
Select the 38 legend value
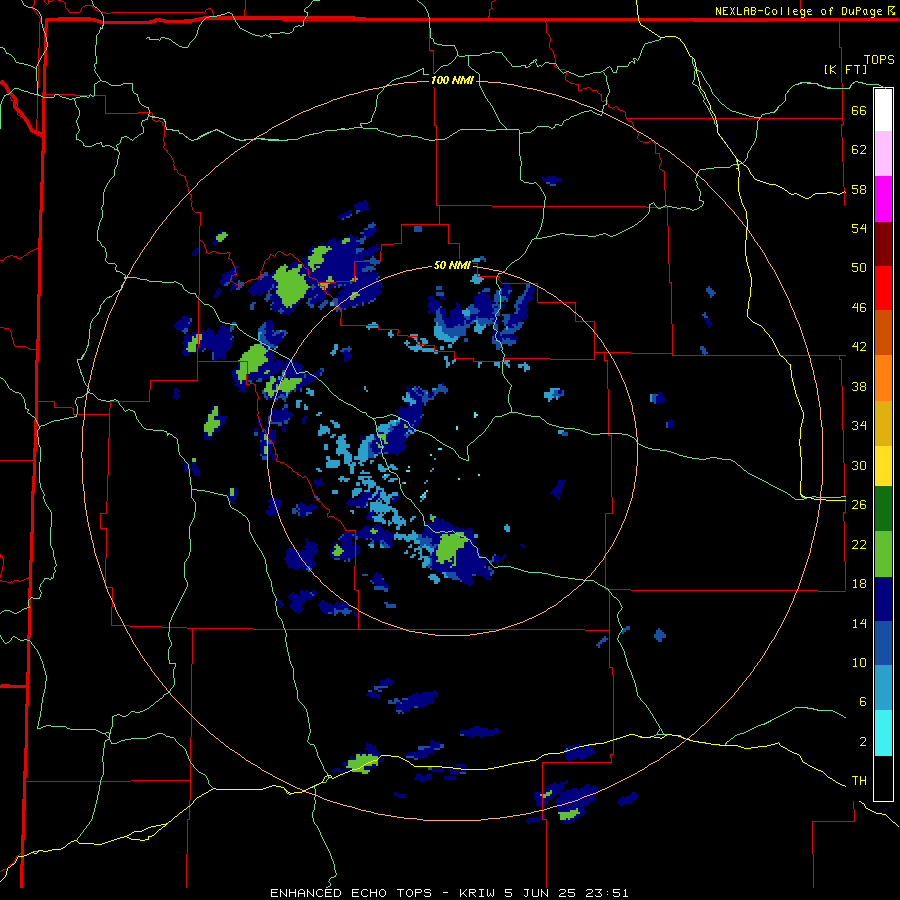pos(859,386)
